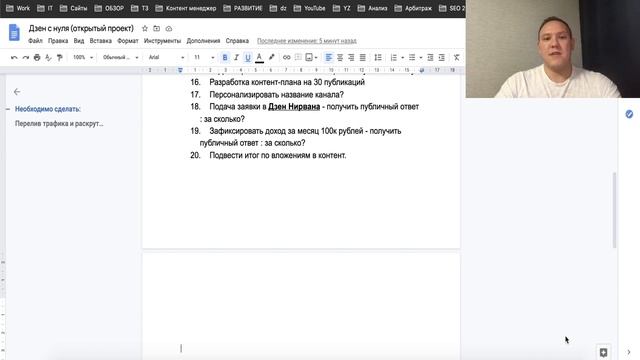This screenshot has width=640, height=360.
Task: Move document to a folder
Action: (x=157, y=29)
